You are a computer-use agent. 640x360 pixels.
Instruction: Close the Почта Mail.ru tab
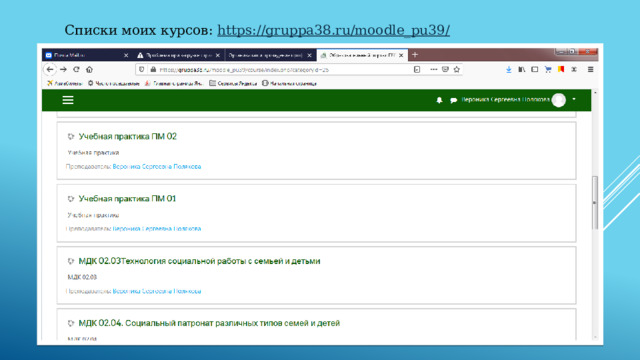[x=126, y=55]
